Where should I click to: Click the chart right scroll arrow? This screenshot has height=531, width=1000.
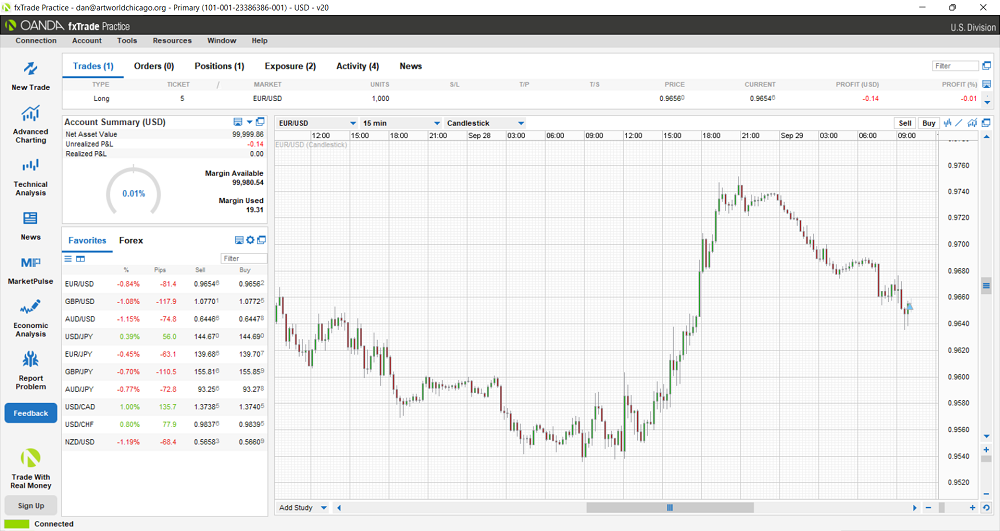coord(915,508)
